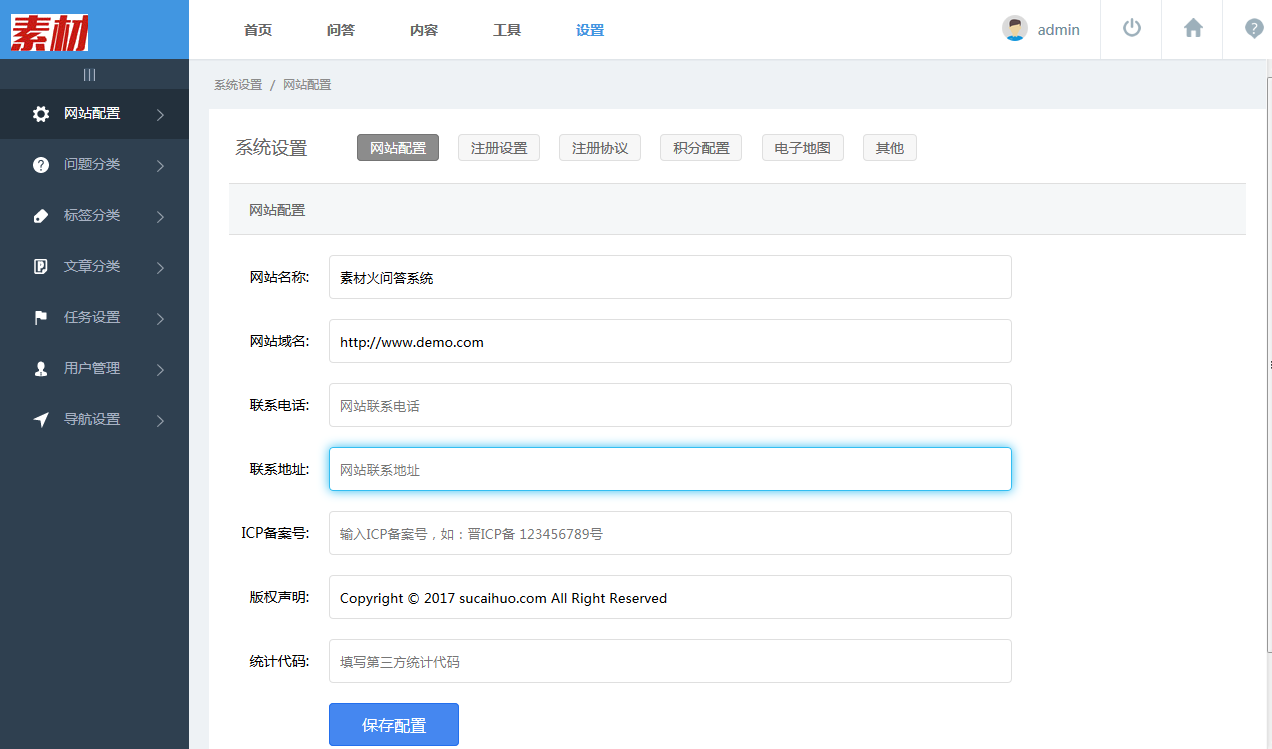Open the 内容 top menu
Viewport: 1272px width, 749px height.
[424, 30]
